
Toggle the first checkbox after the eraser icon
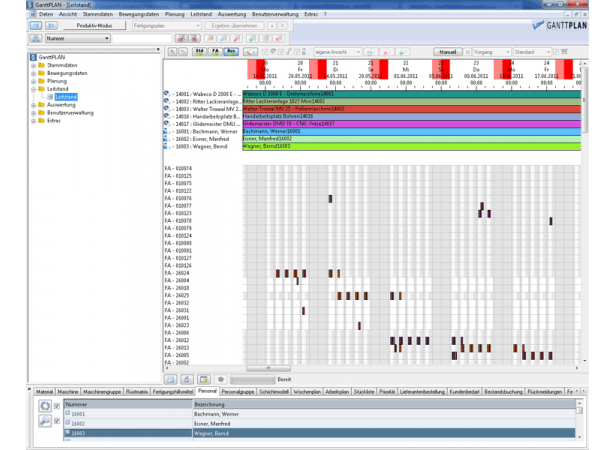266,52
